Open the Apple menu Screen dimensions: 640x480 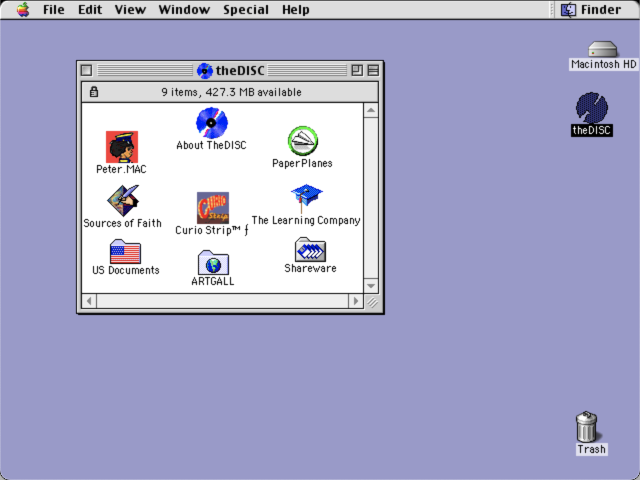(23, 9)
